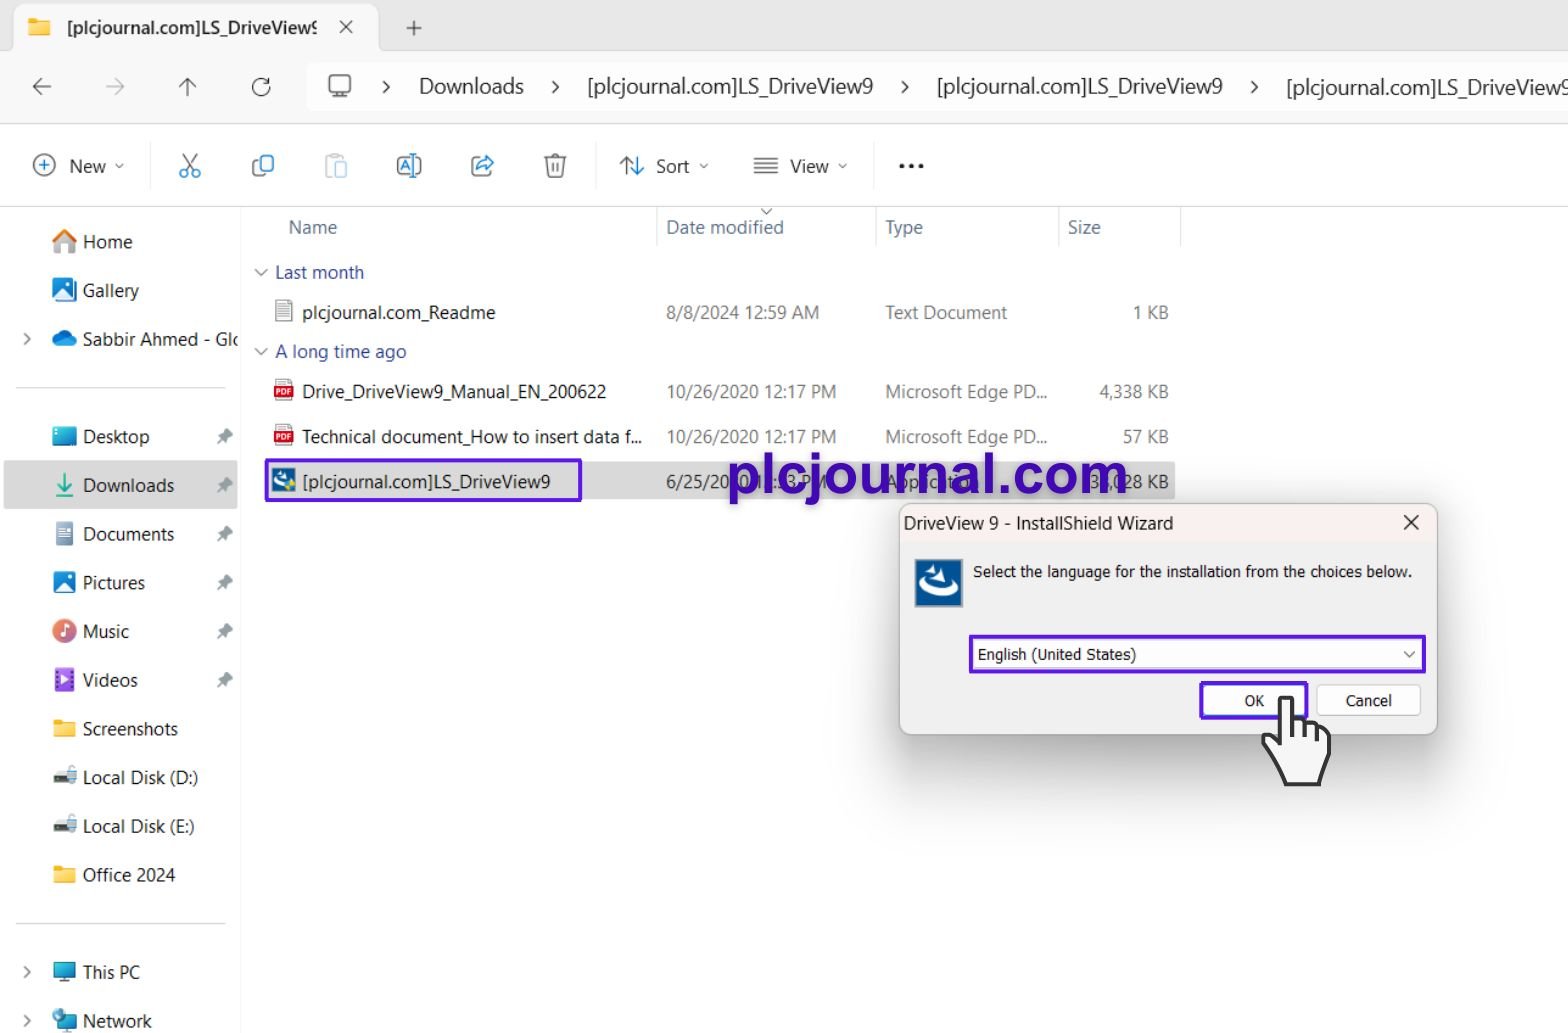
Task: Expand the This PC tree node
Action: tap(27, 972)
